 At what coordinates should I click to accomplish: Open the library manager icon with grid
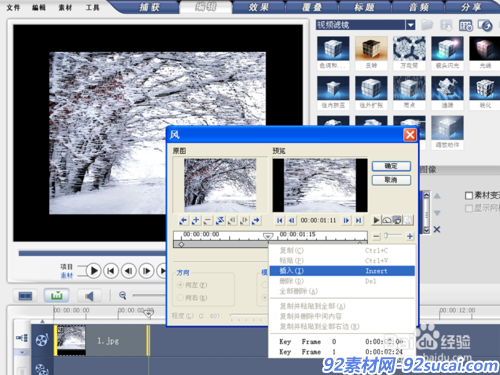[x=466, y=25]
